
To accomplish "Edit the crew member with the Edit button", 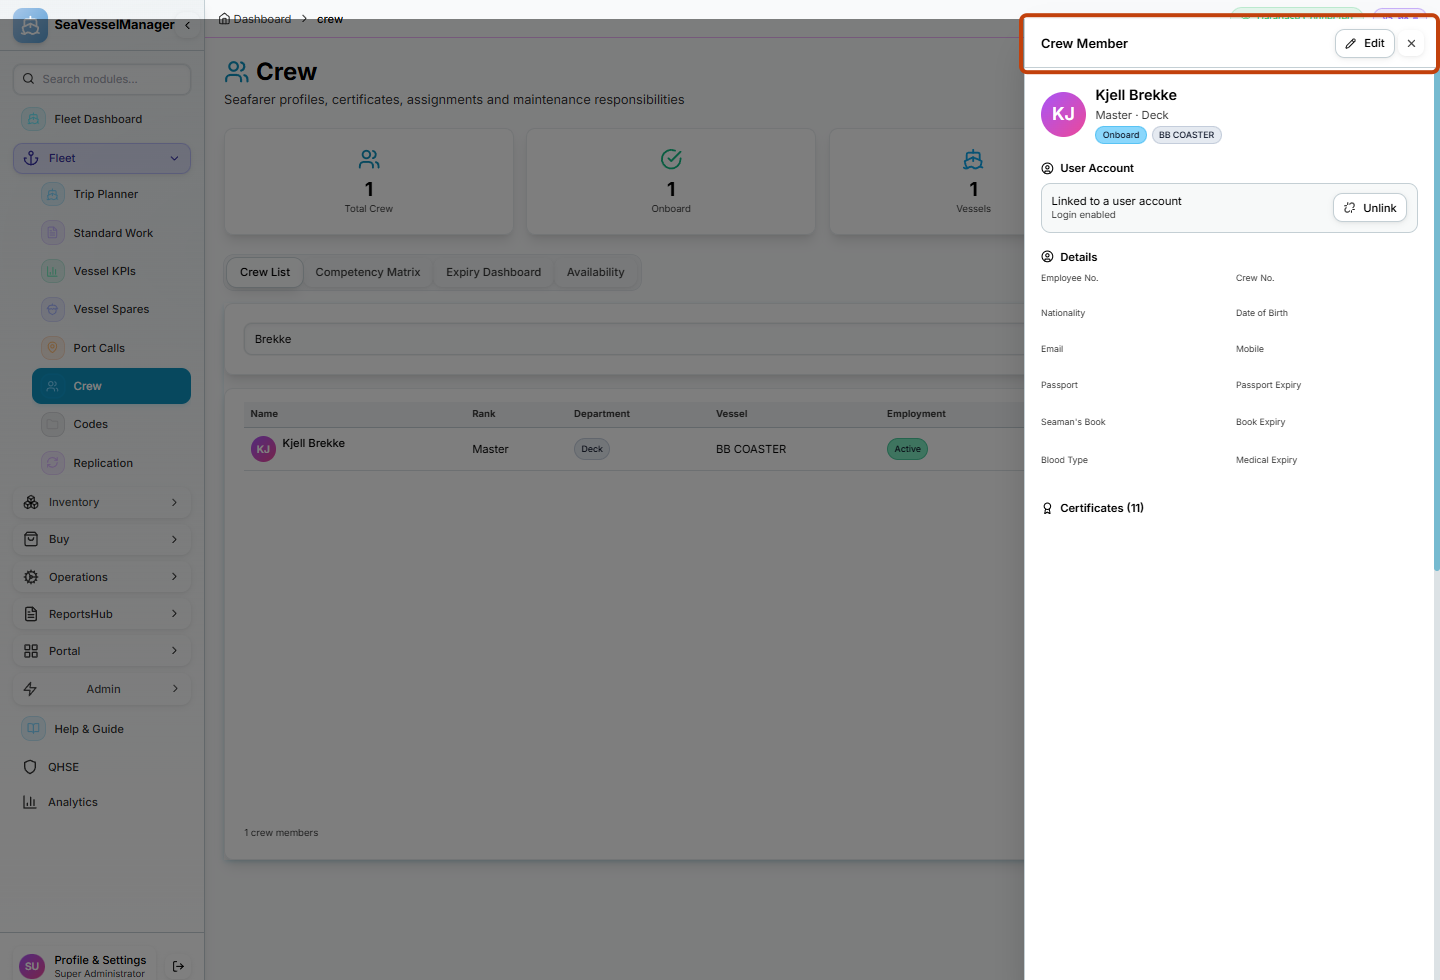I will [1364, 43].
